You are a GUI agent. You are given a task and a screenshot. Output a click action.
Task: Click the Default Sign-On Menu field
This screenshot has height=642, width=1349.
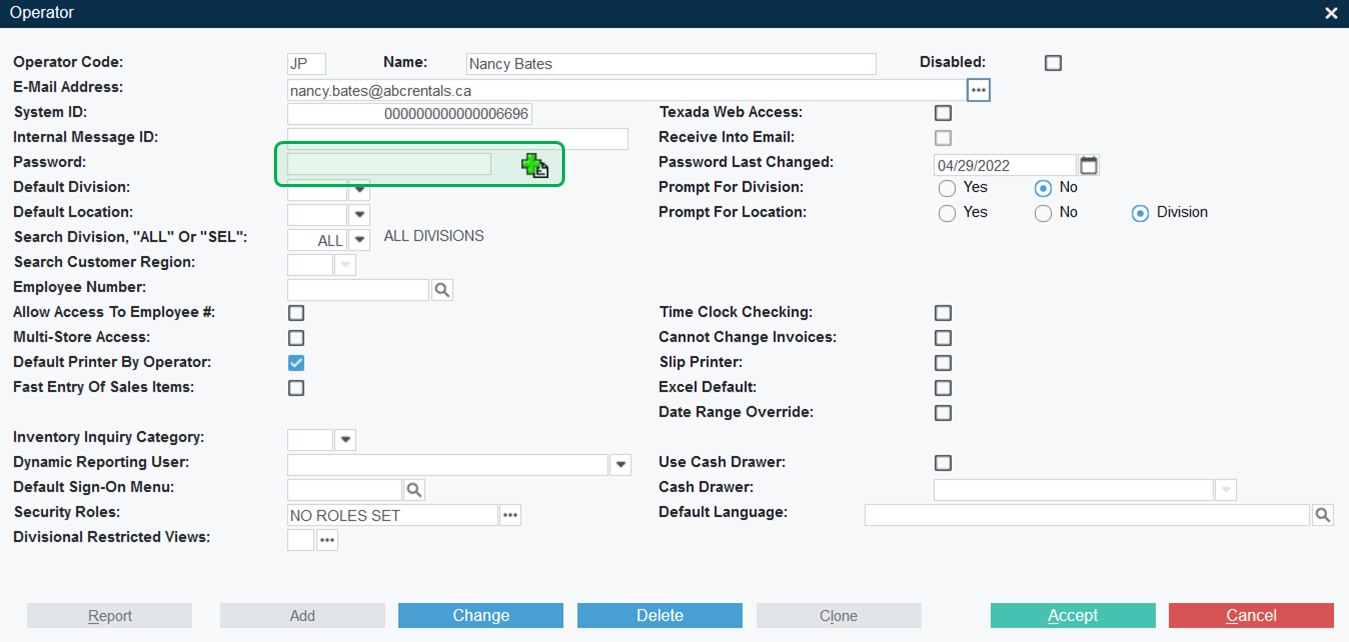(344, 490)
